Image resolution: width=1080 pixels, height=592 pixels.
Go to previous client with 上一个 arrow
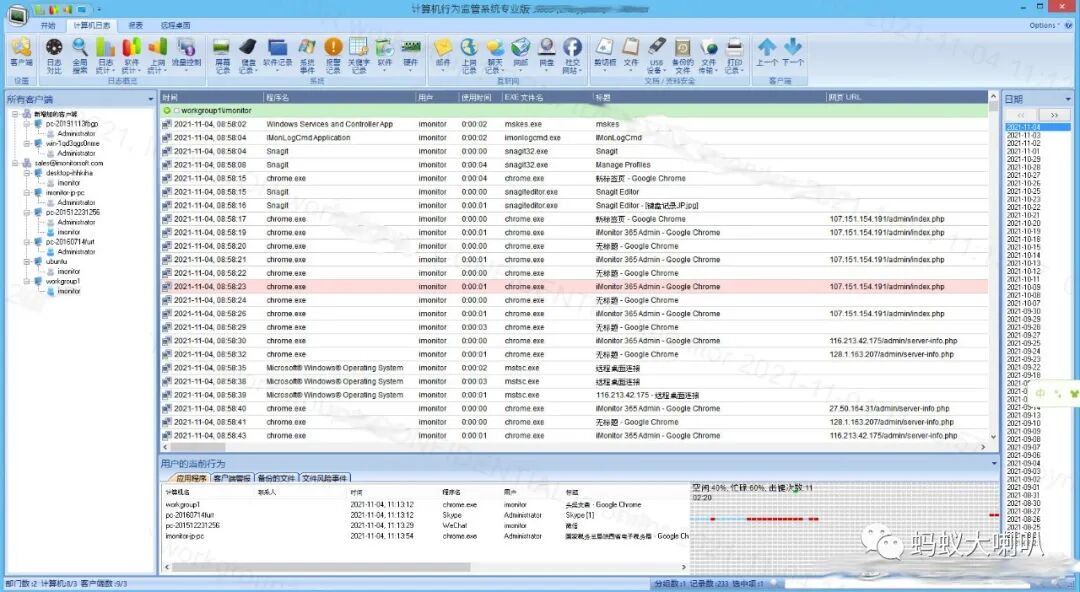point(767,52)
